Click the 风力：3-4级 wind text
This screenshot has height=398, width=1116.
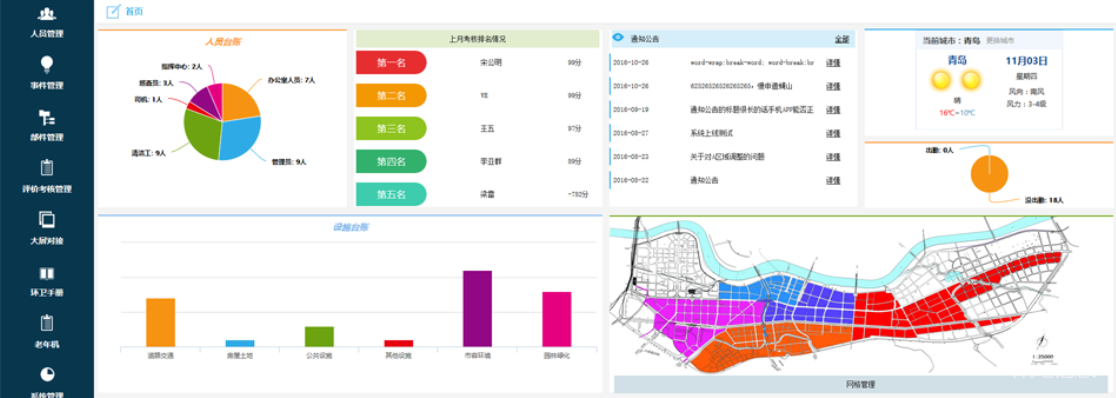1026,104
